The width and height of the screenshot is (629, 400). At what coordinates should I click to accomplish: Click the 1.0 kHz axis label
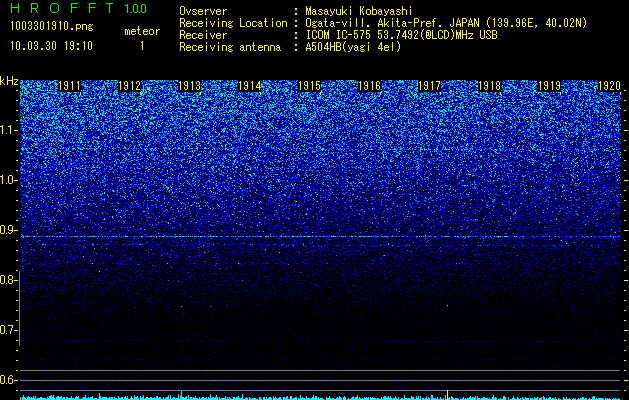(x=9, y=180)
